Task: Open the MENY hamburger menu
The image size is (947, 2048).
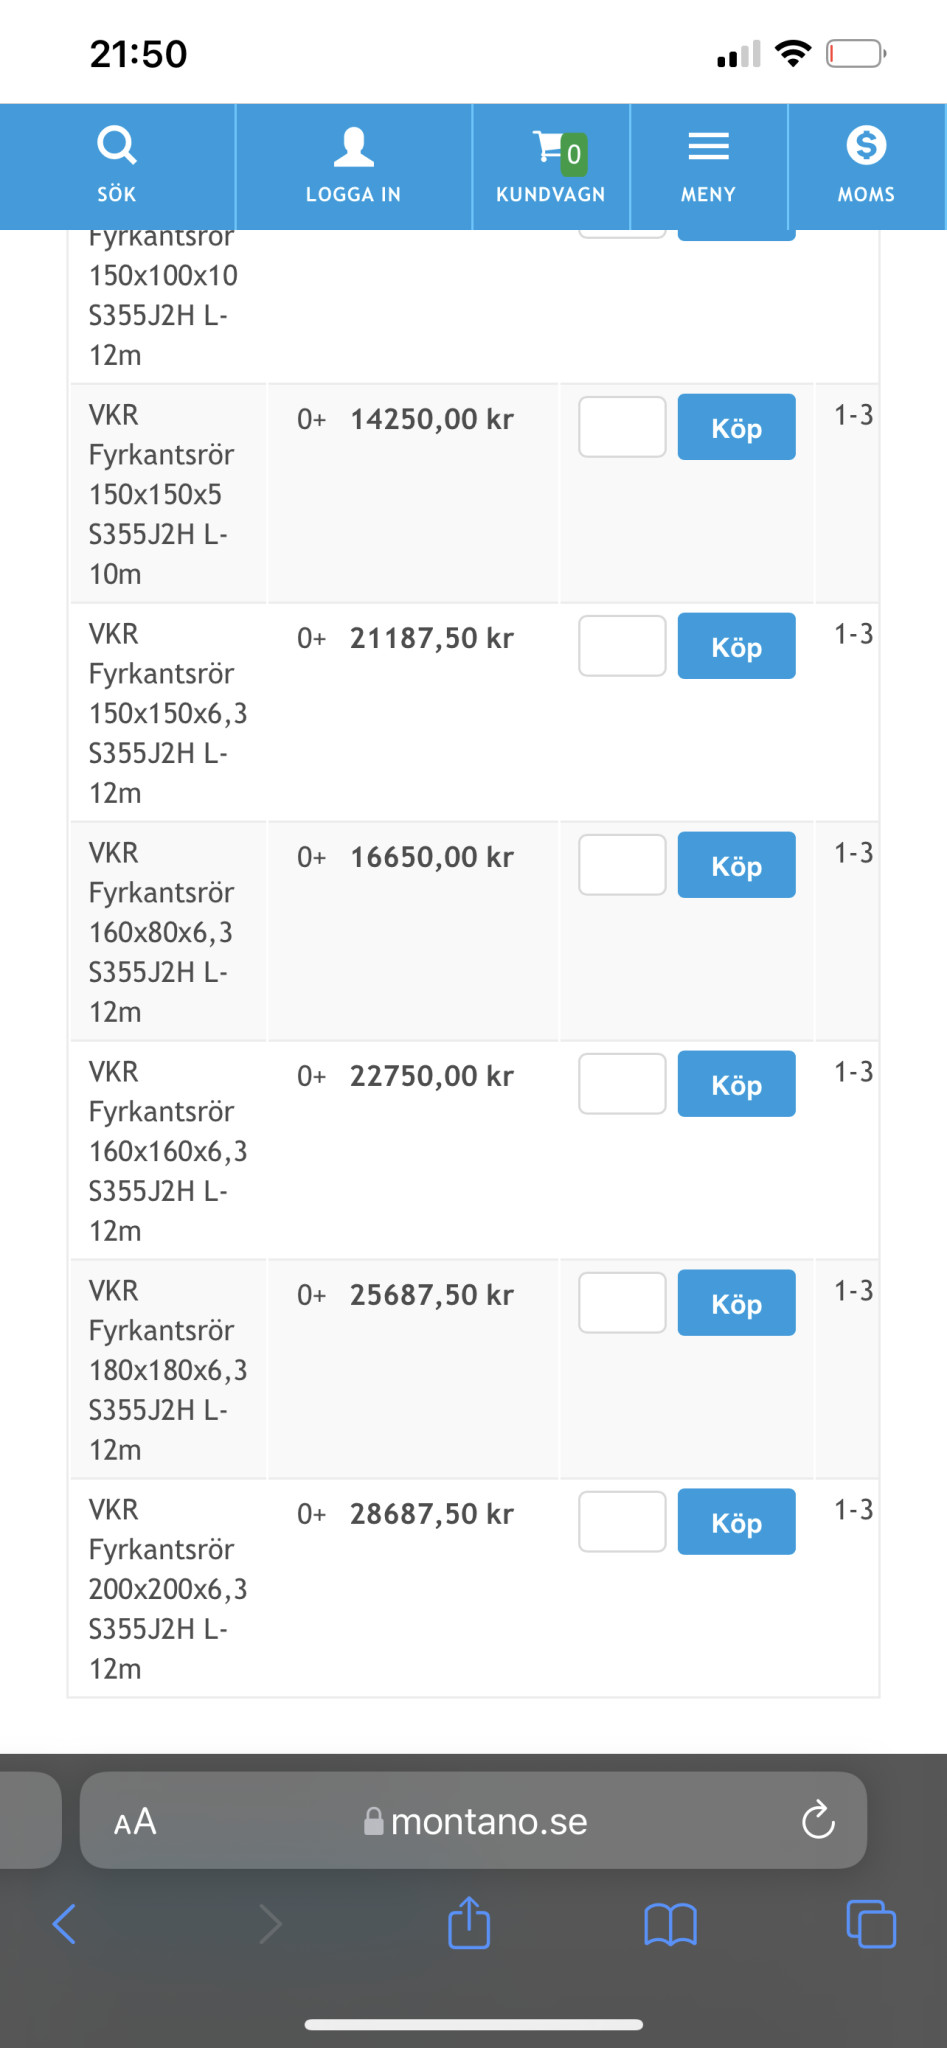Action: tap(708, 148)
